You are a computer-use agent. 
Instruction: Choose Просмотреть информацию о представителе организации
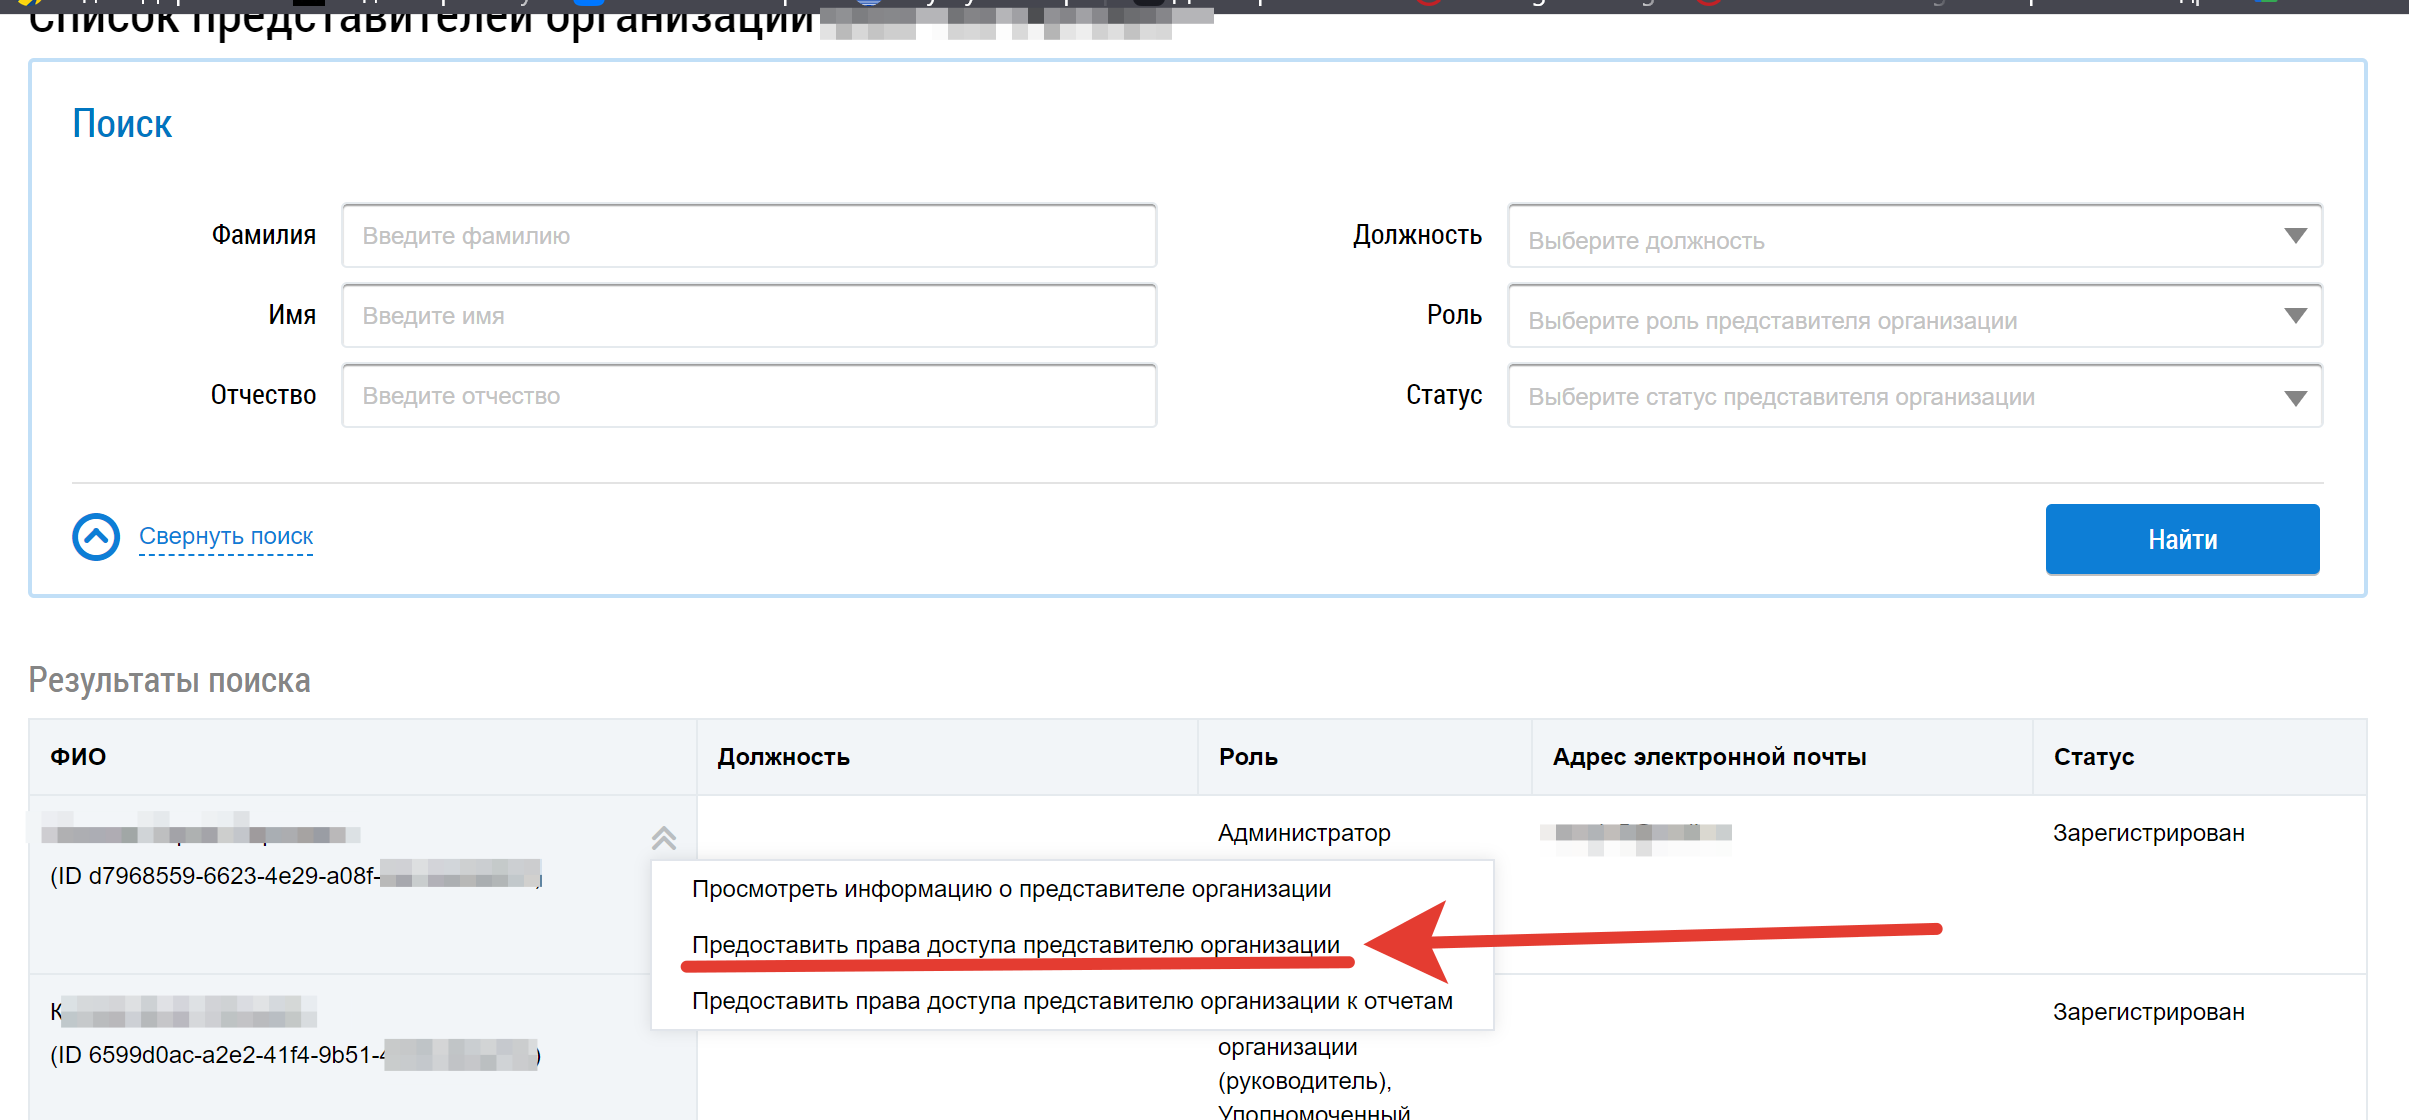point(1011,889)
